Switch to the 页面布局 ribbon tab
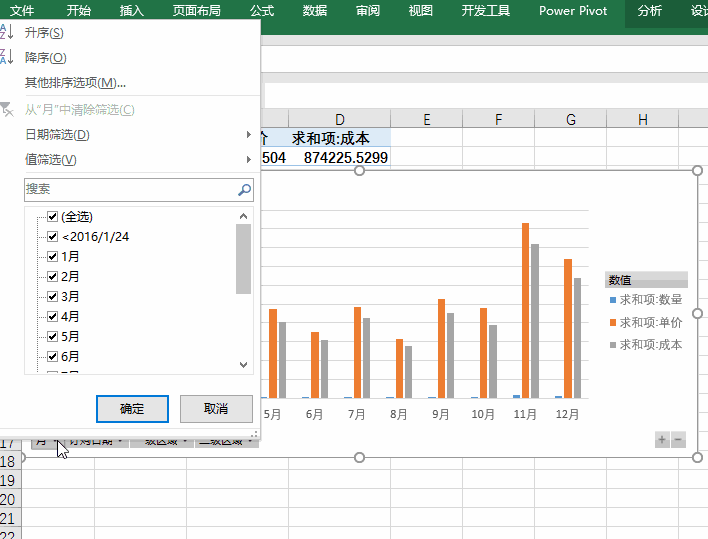The width and height of the screenshot is (708, 539). click(x=196, y=11)
